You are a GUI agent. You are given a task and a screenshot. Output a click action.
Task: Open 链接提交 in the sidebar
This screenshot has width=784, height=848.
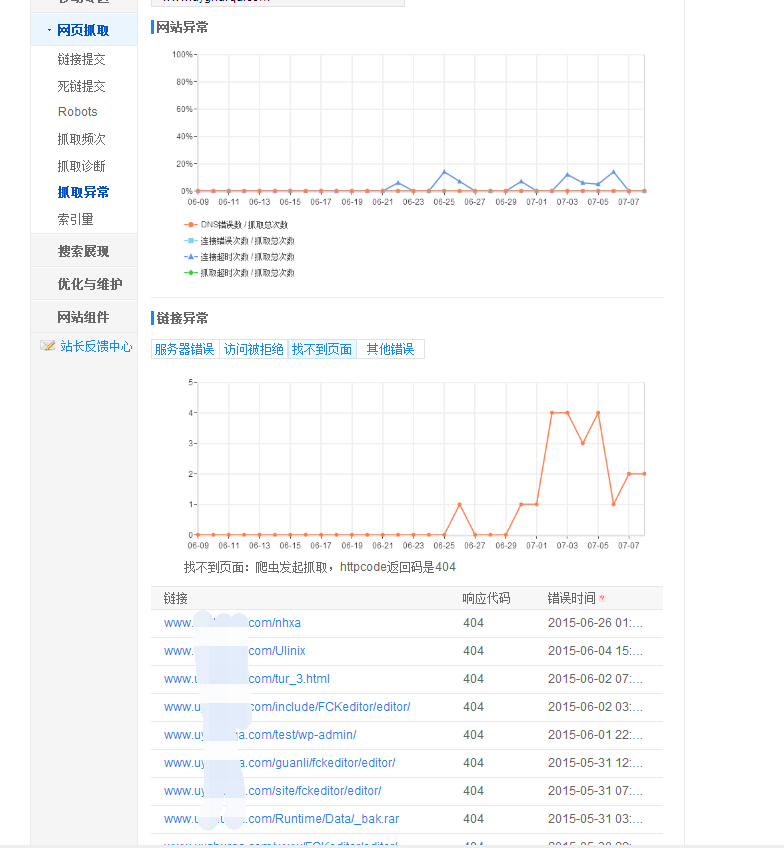click(x=81, y=60)
